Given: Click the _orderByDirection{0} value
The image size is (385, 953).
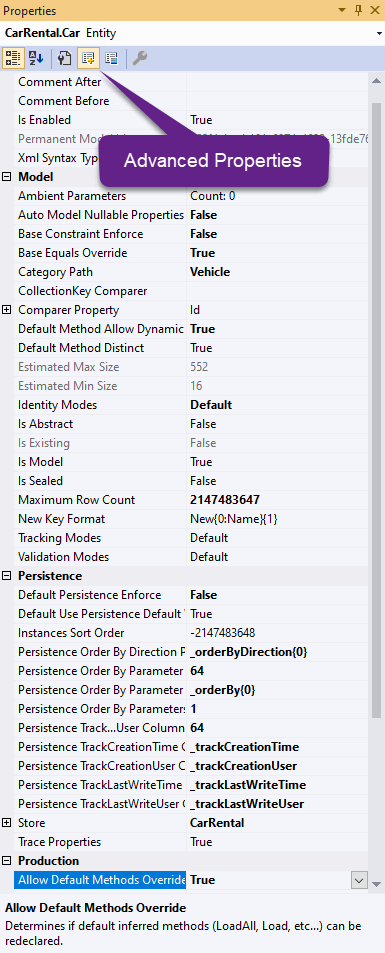Looking at the screenshot, I should point(249,652).
